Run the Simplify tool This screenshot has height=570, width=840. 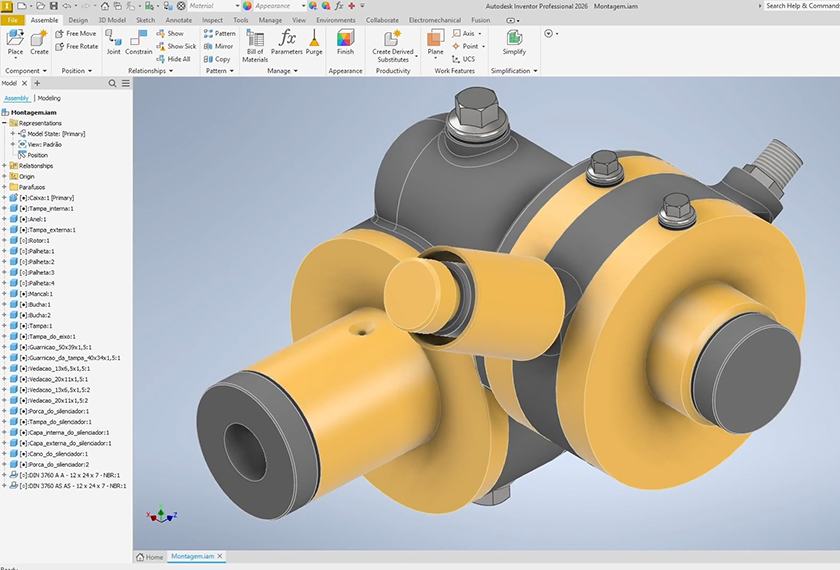(514, 42)
